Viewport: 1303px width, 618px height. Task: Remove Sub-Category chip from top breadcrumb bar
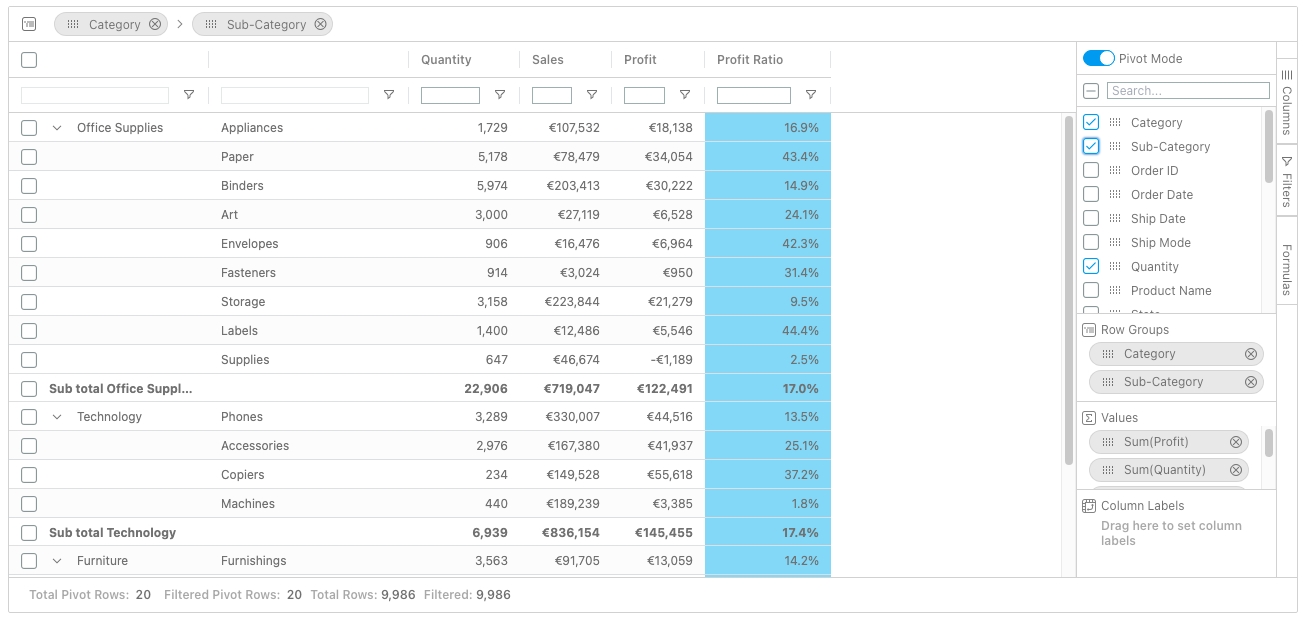tap(320, 24)
